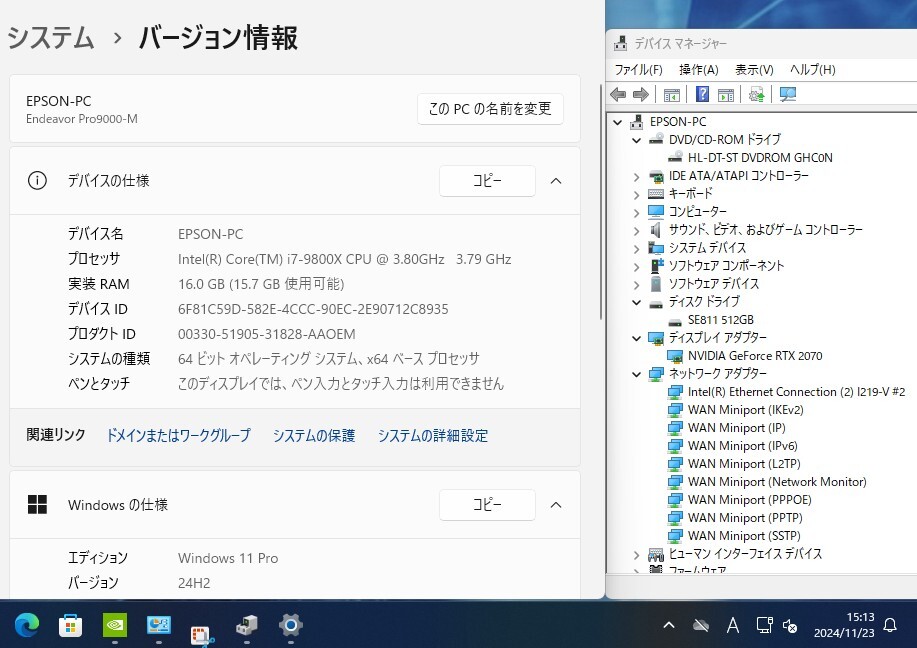917x648 pixels.
Task: Select WAN Miniport (IKEv2)
Action: 745,410
